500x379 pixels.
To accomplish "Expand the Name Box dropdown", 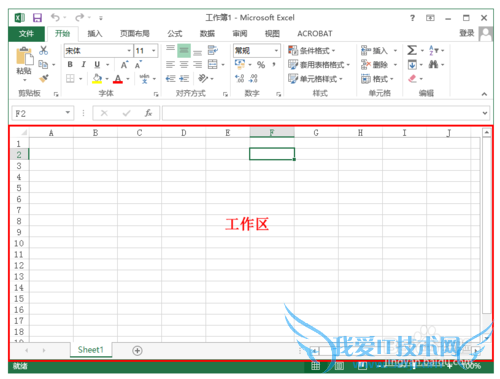I will point(68,113).
